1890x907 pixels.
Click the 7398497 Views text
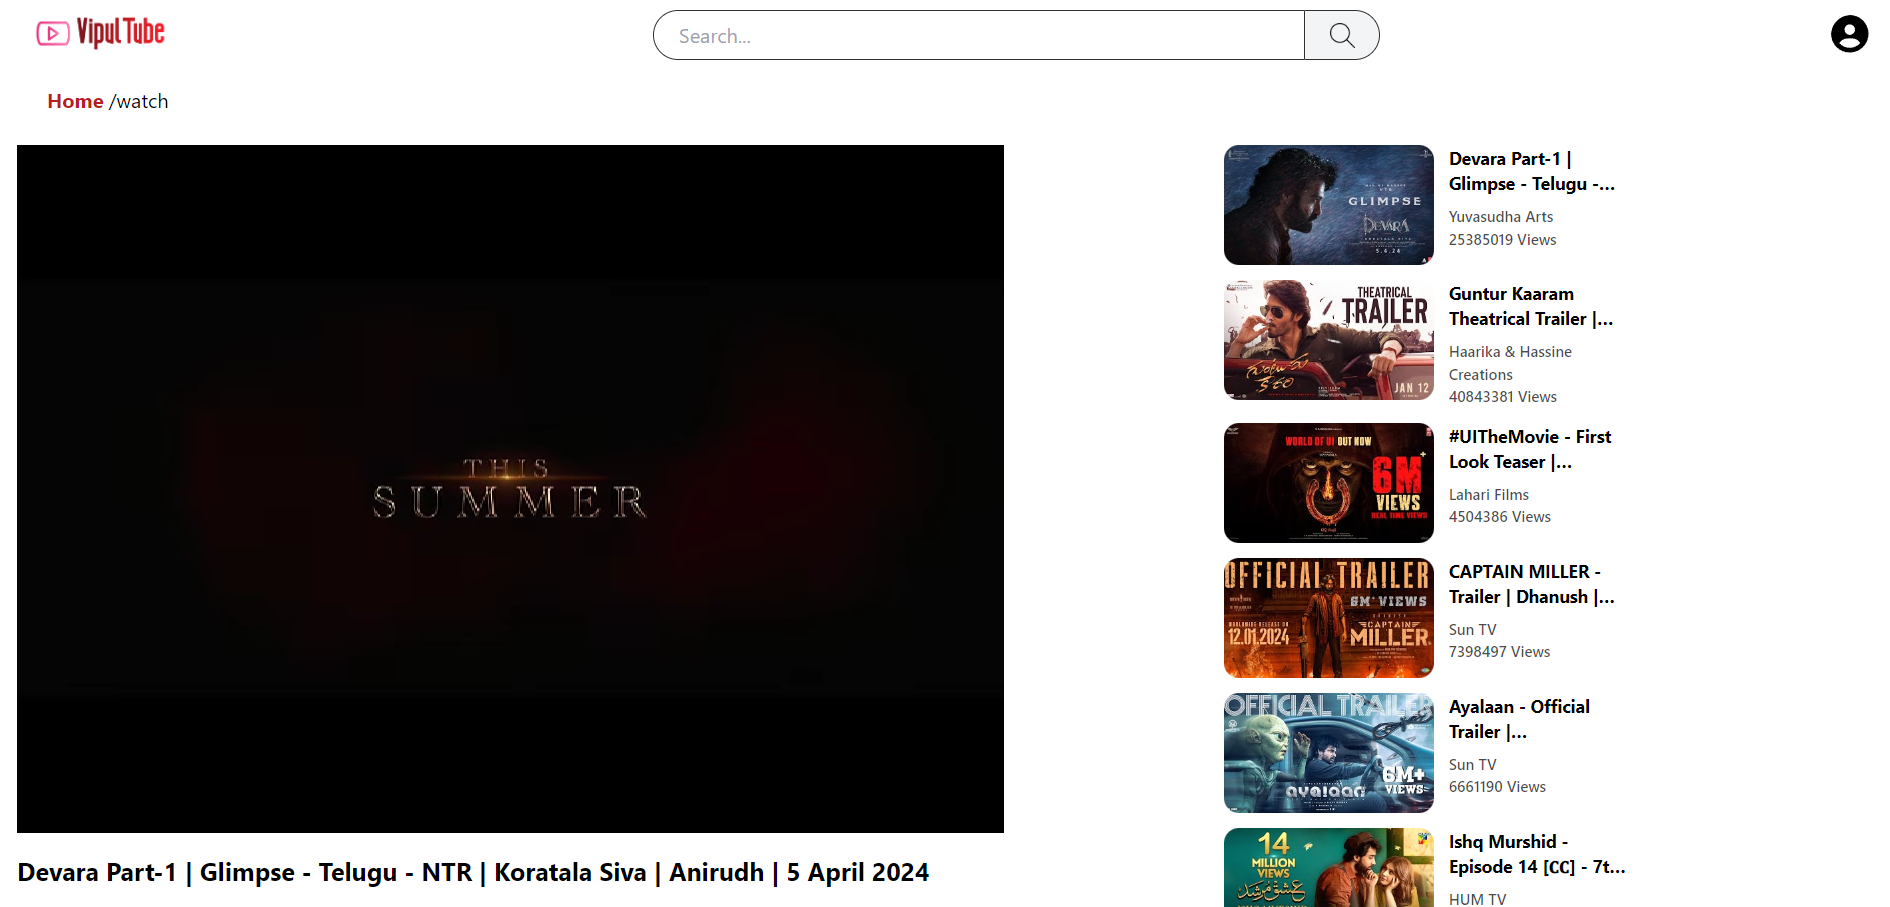[1500, 652]
